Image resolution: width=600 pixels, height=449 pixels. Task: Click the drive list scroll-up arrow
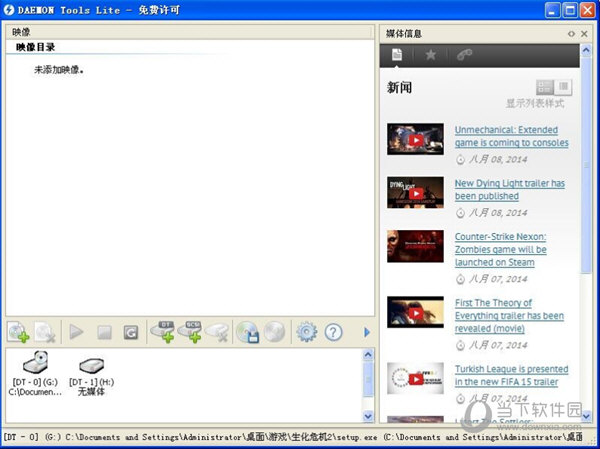click(x=368, y=354)
